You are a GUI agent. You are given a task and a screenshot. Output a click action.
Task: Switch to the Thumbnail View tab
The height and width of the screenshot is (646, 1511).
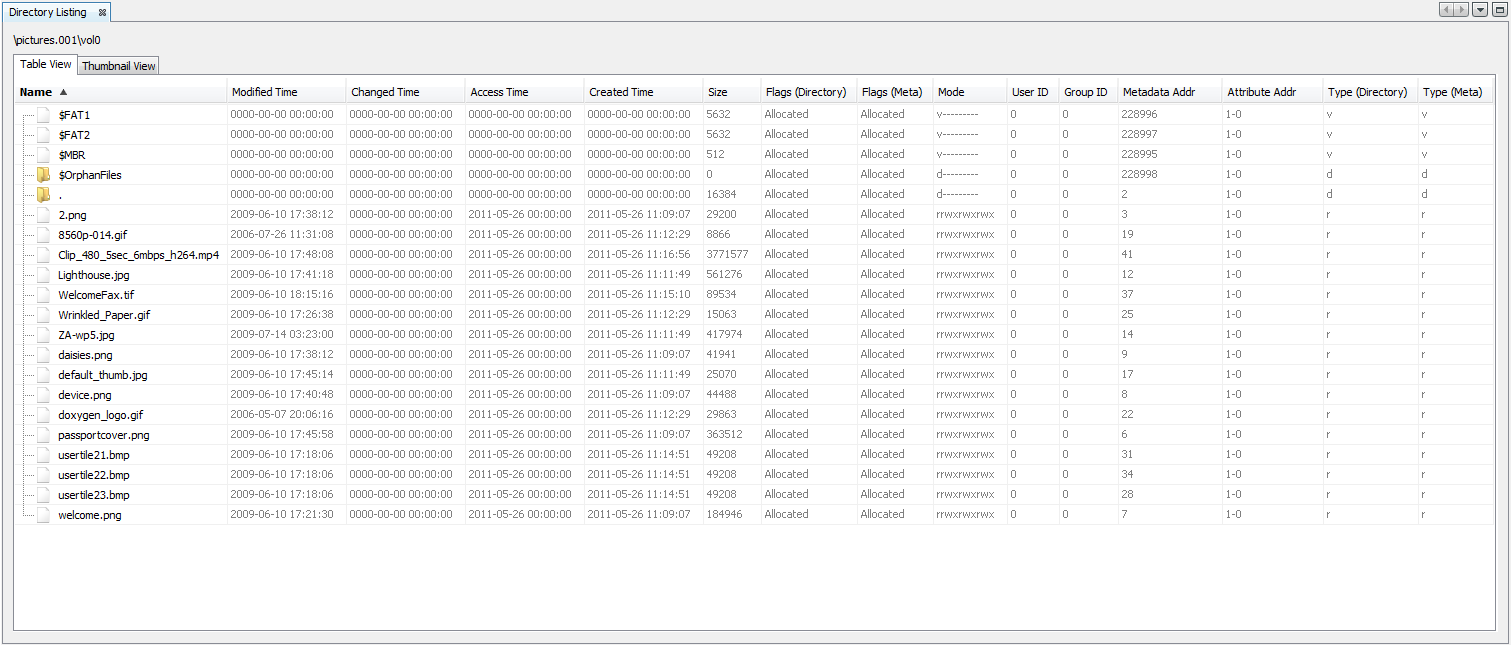click(x=117, y=65)
